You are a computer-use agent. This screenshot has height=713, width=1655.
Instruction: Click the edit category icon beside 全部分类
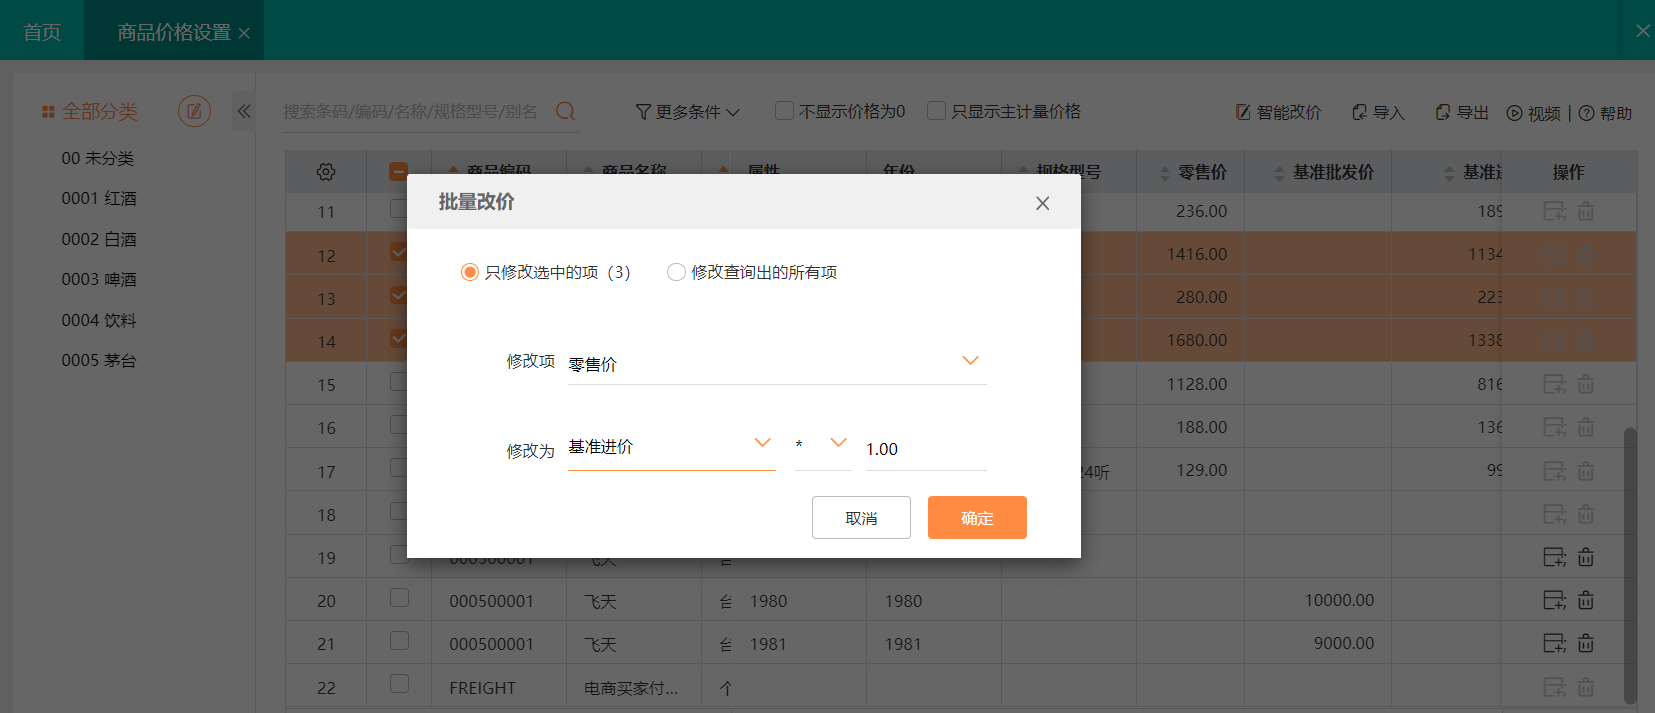click(194, 111)
